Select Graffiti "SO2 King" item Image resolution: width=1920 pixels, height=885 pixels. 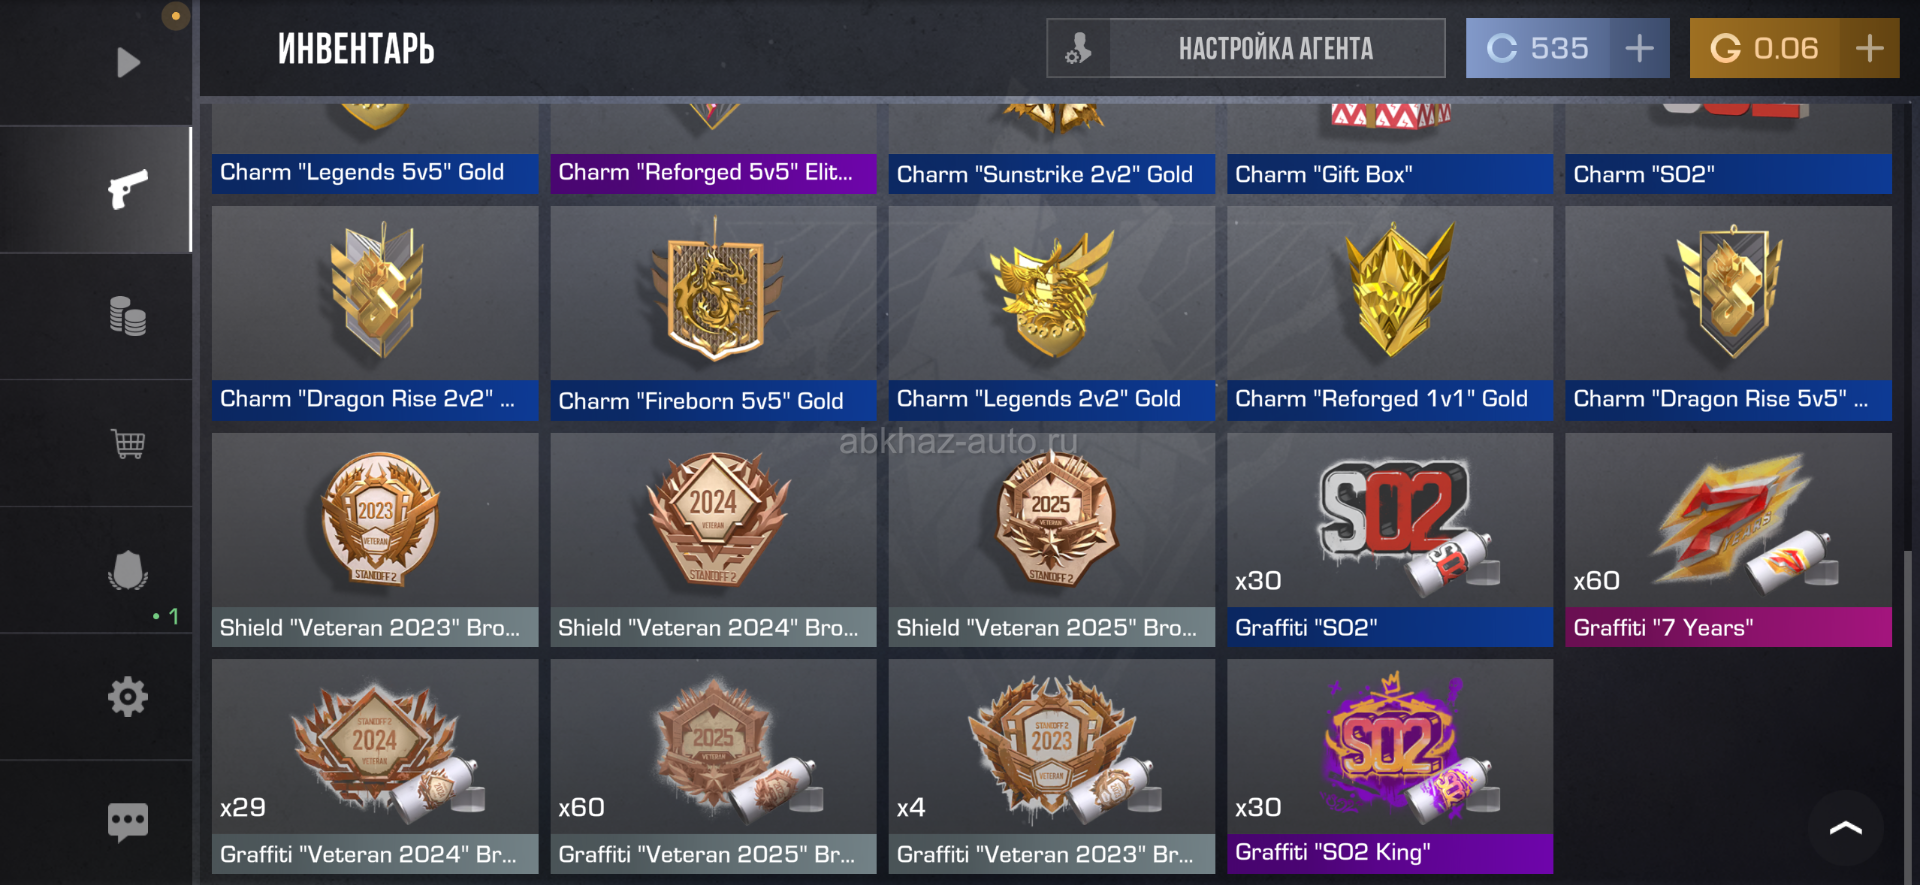[1390, 767]
